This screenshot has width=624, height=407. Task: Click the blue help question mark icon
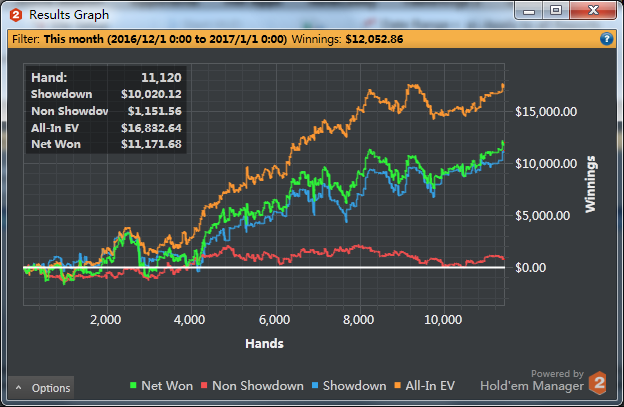click(606, 39)
